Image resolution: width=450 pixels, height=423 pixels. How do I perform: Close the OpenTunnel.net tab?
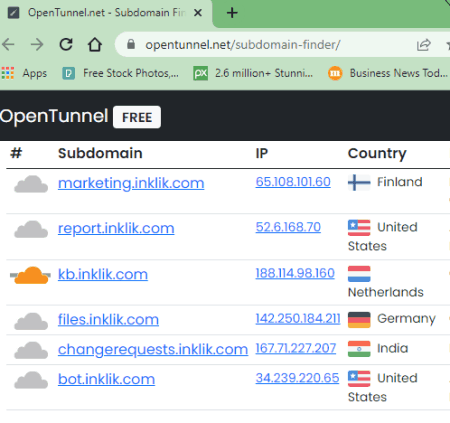tap(198, 13)
